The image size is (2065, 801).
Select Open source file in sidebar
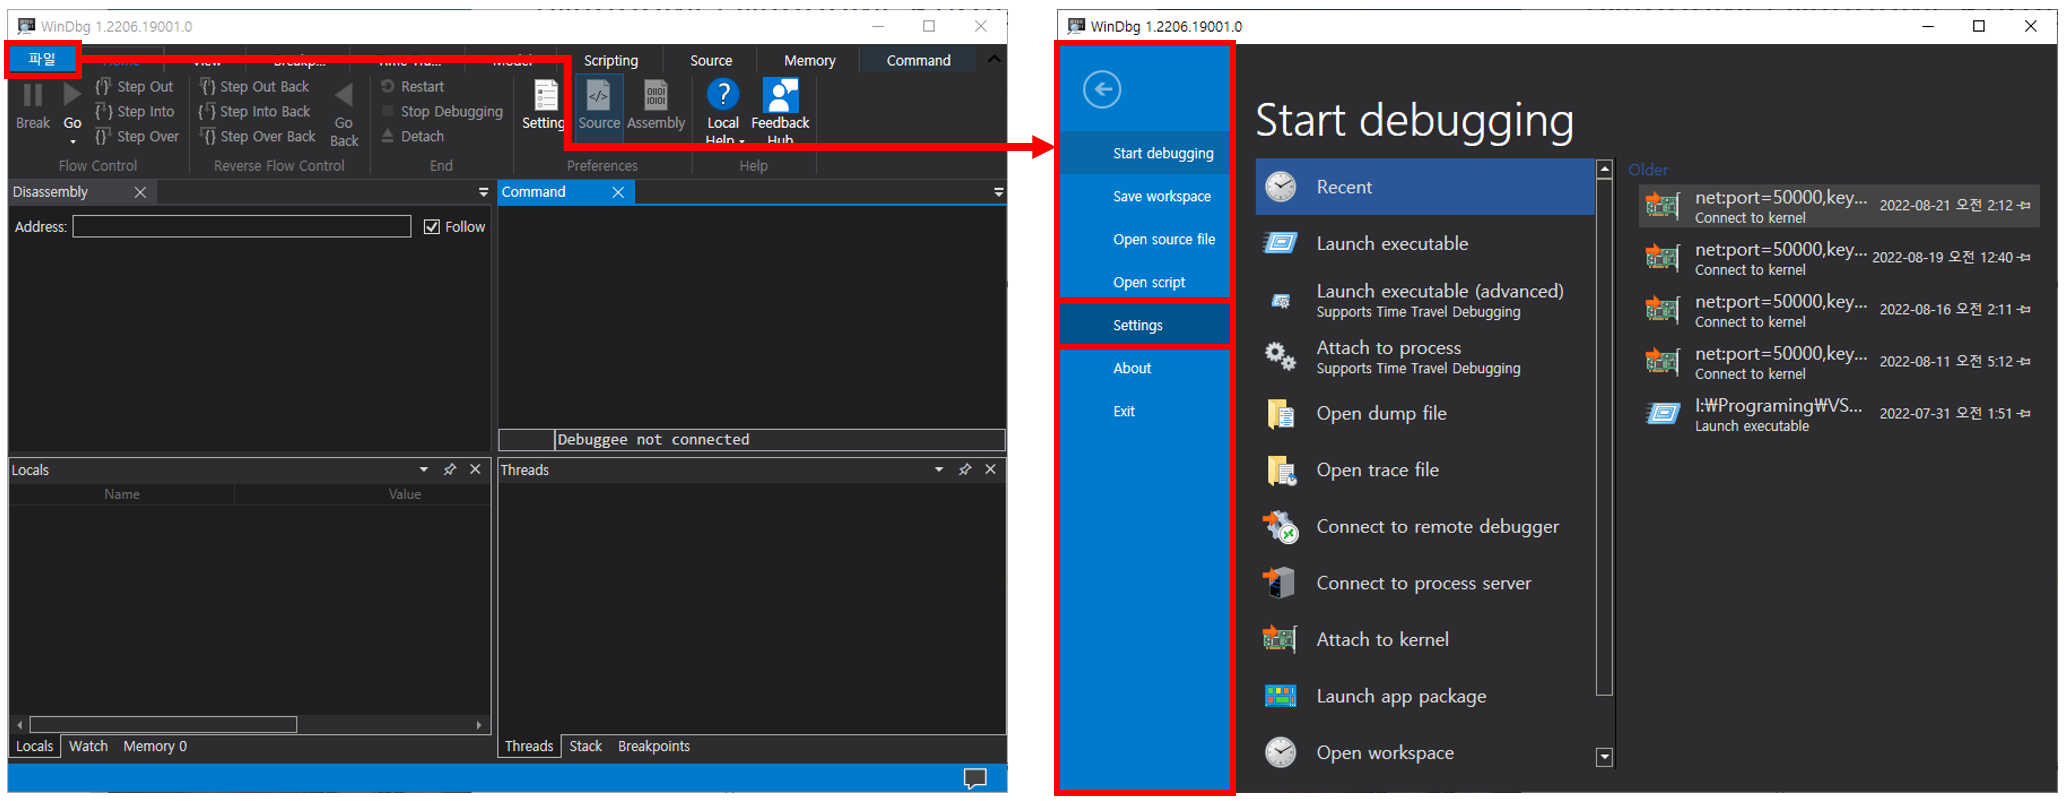[1145, 239]
